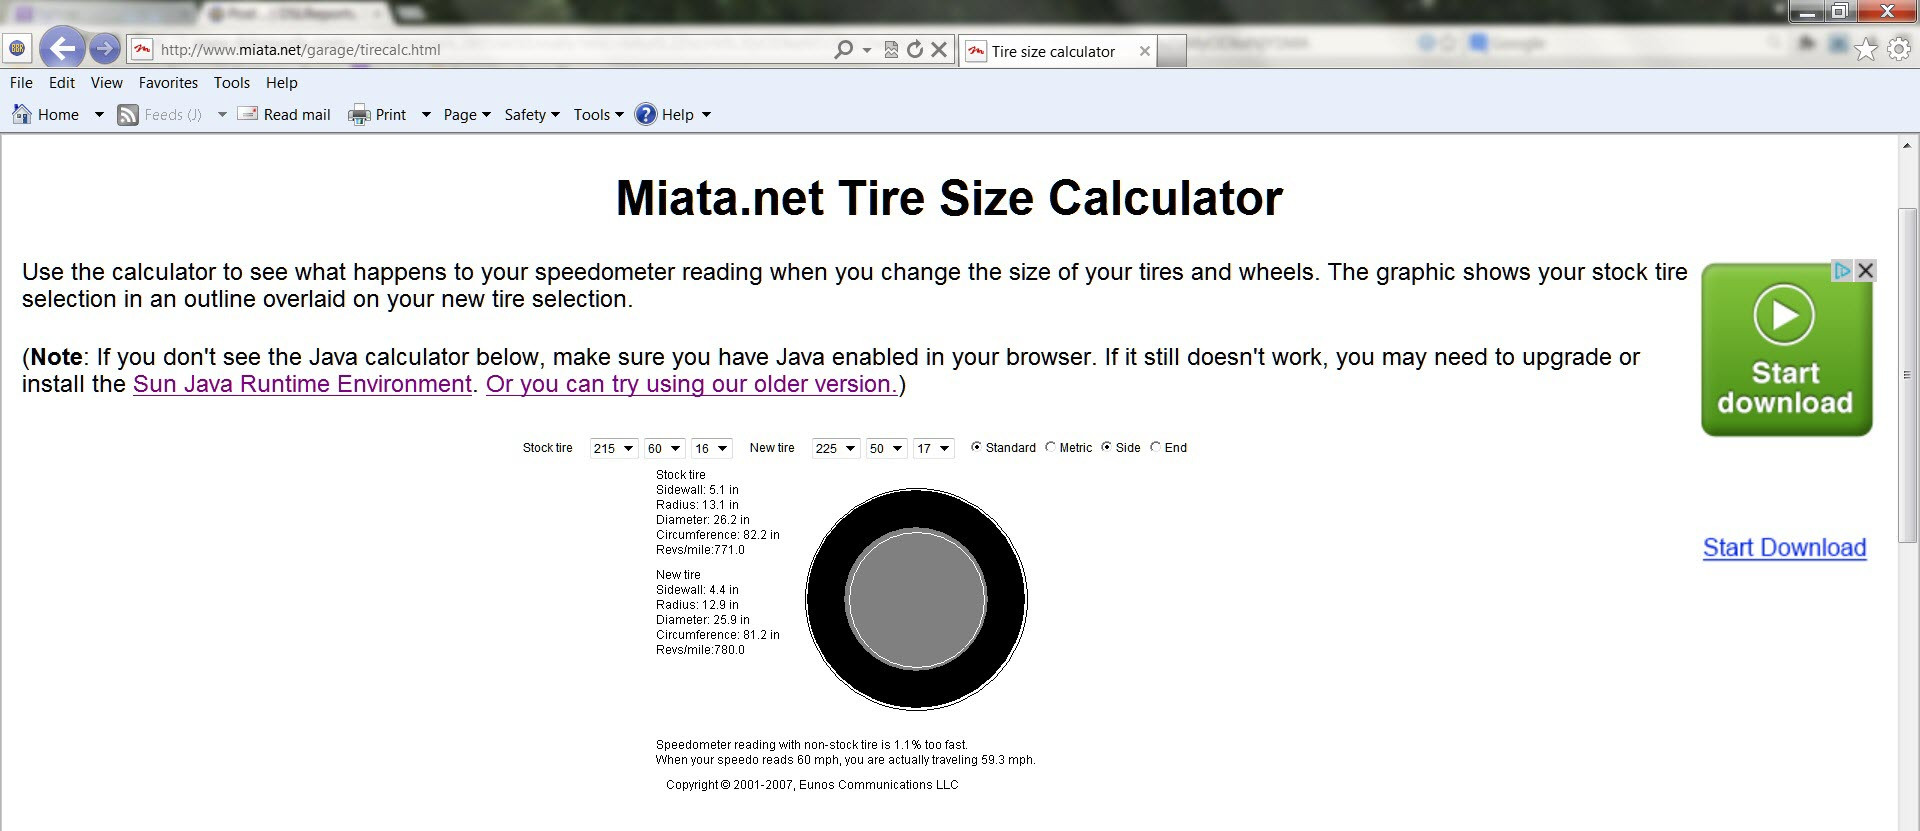Click the vertical scrollbar thumb

point(1908,375)
